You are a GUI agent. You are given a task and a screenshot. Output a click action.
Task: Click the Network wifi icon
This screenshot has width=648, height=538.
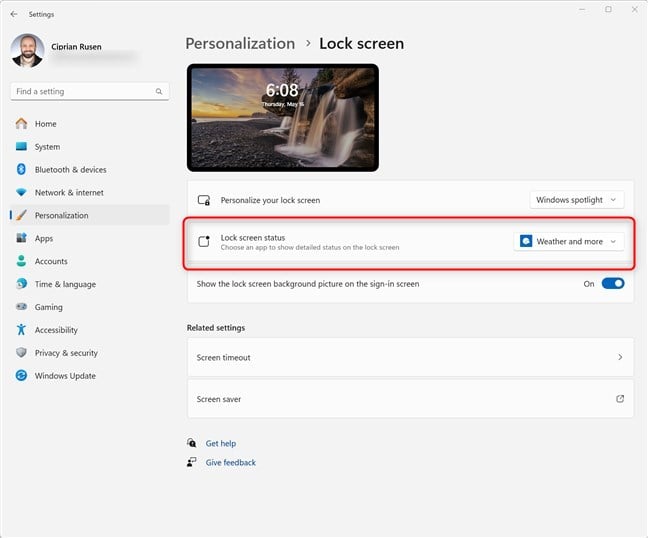21,192
